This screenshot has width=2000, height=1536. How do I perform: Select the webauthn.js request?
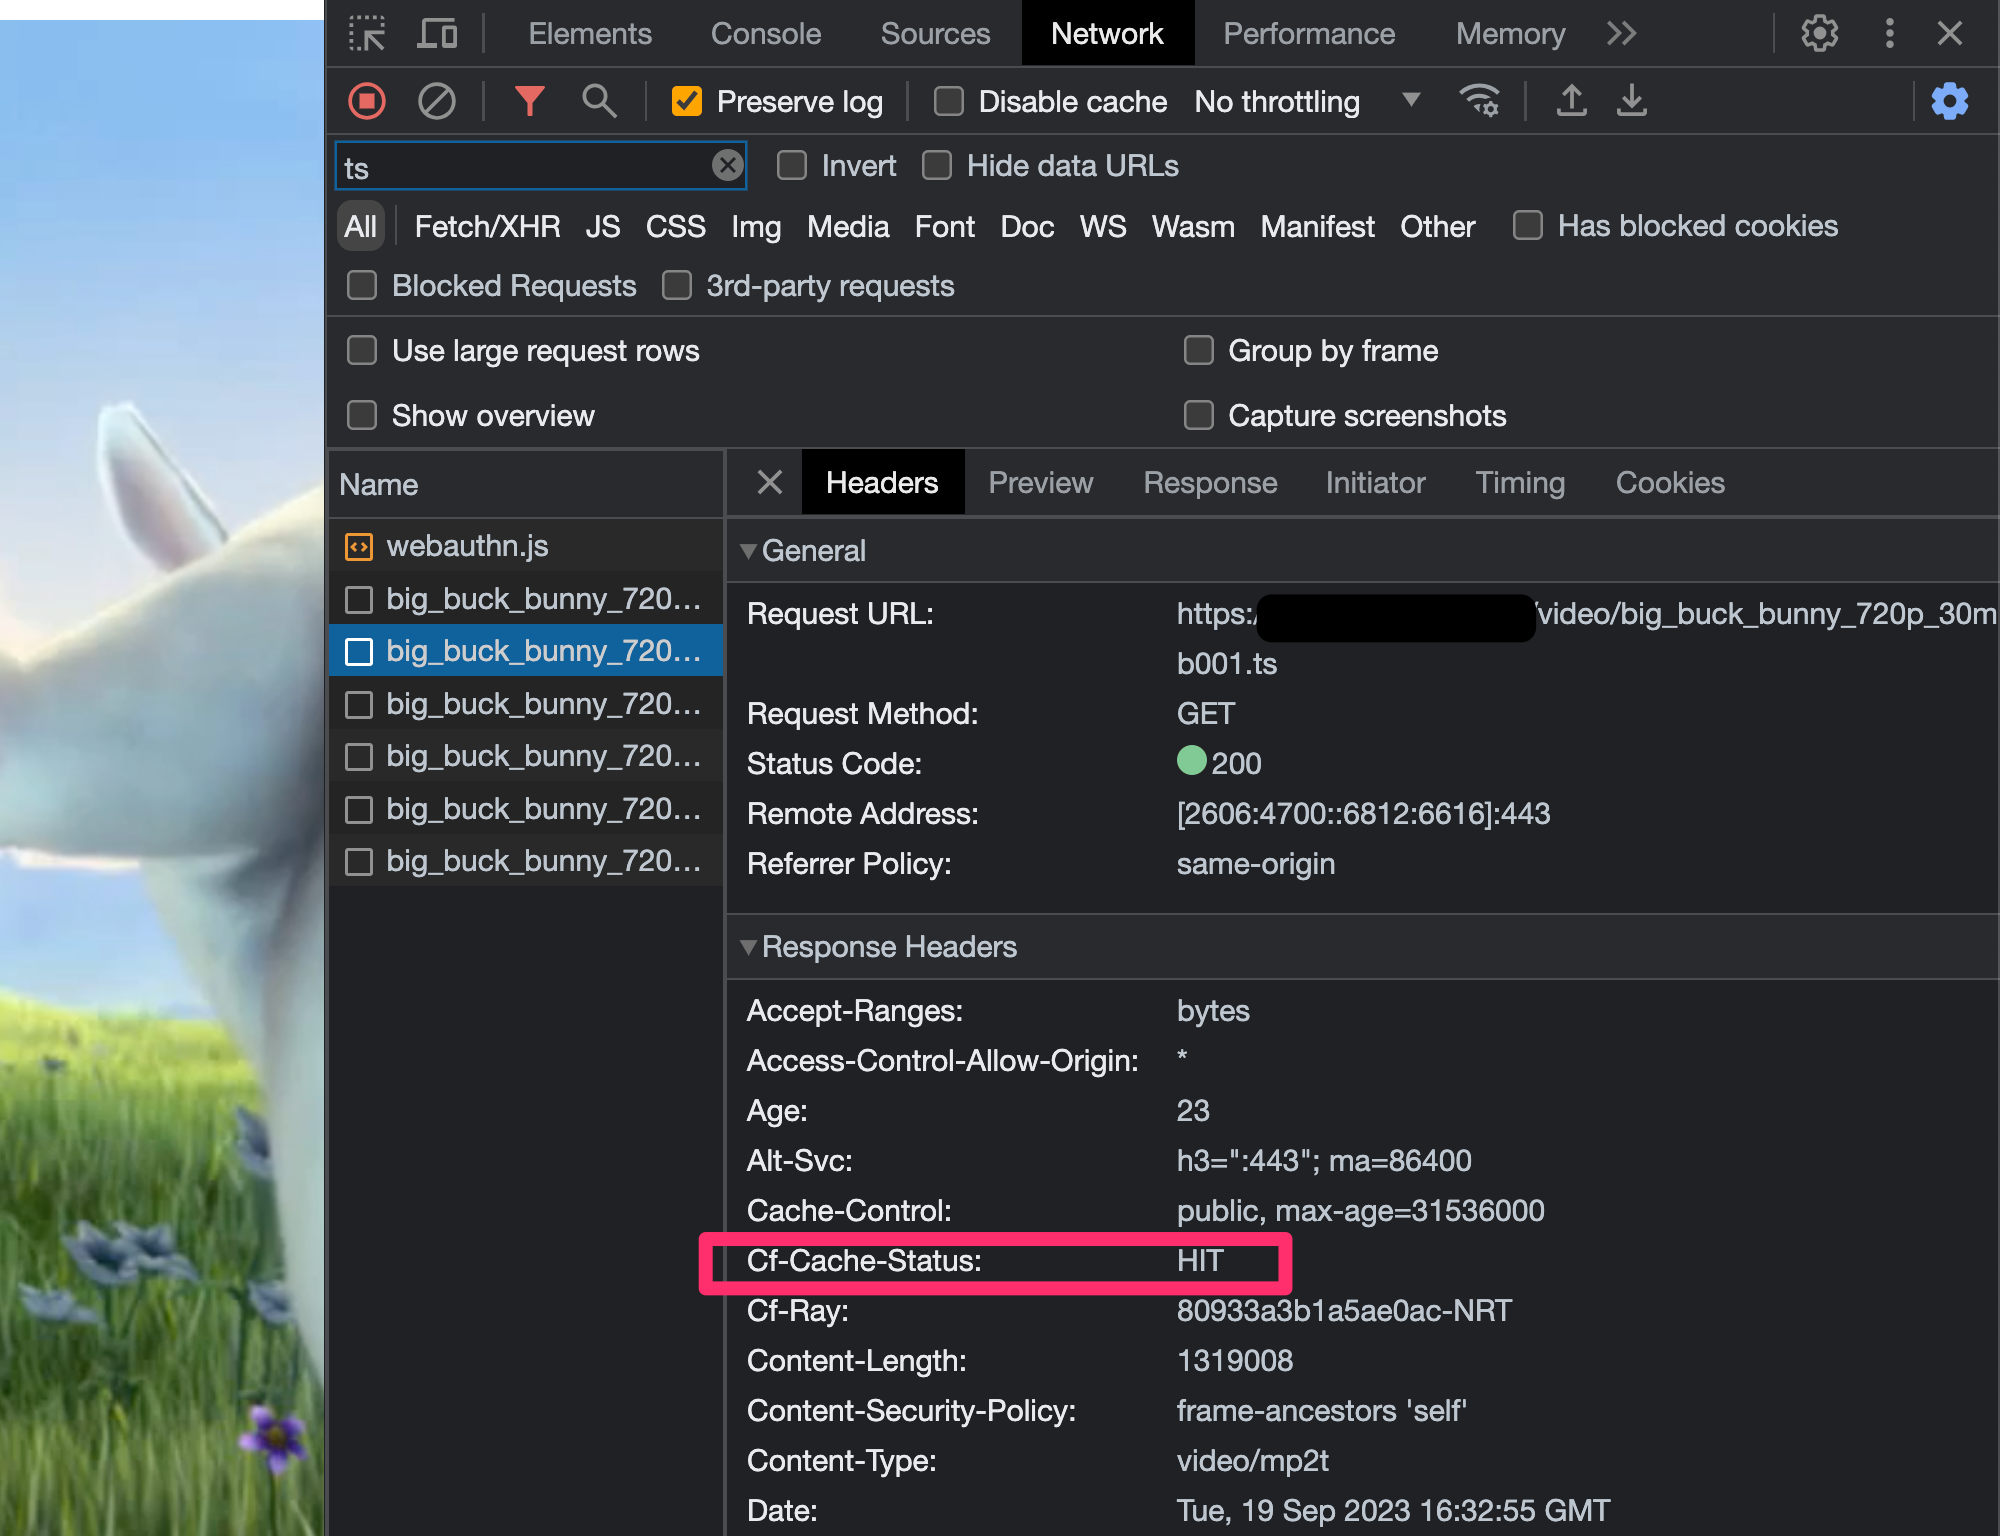[x=467, y=546]
